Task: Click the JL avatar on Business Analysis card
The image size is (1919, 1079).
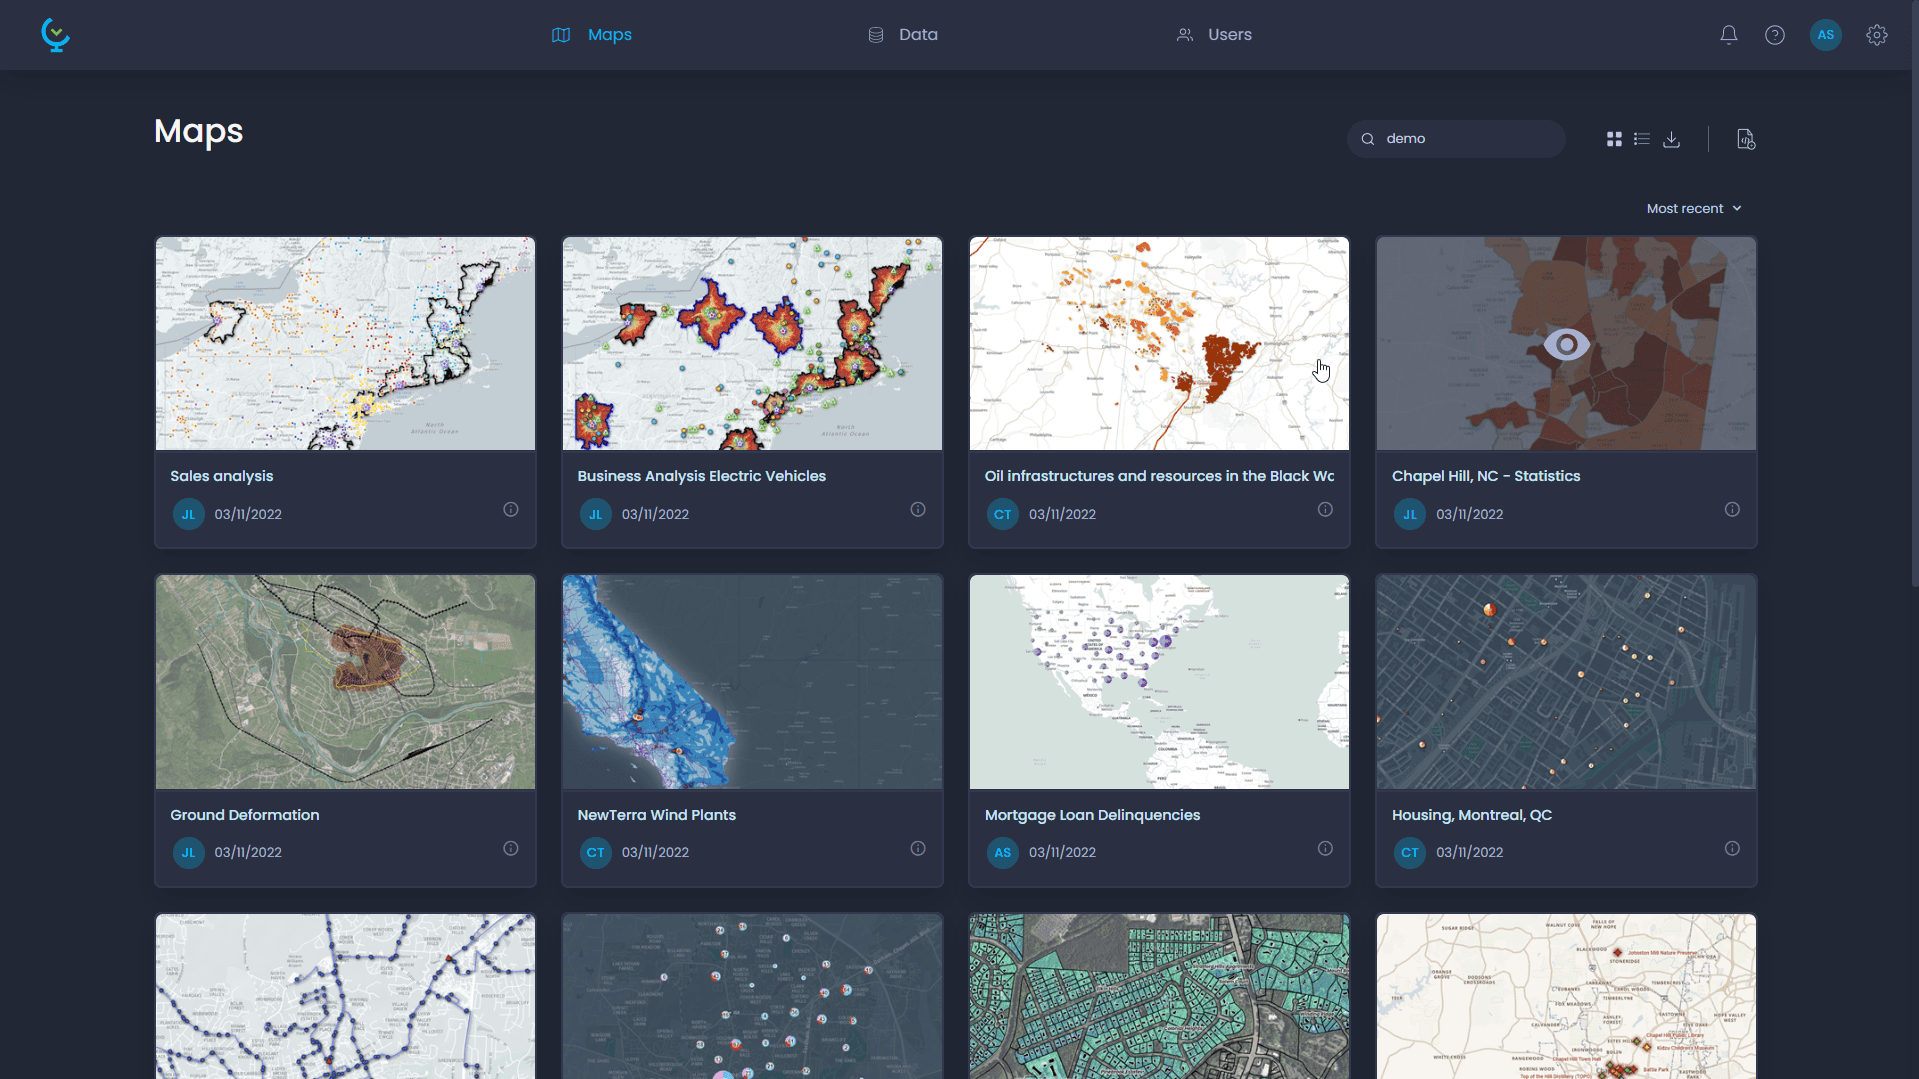Action: [x=595, y=515]
